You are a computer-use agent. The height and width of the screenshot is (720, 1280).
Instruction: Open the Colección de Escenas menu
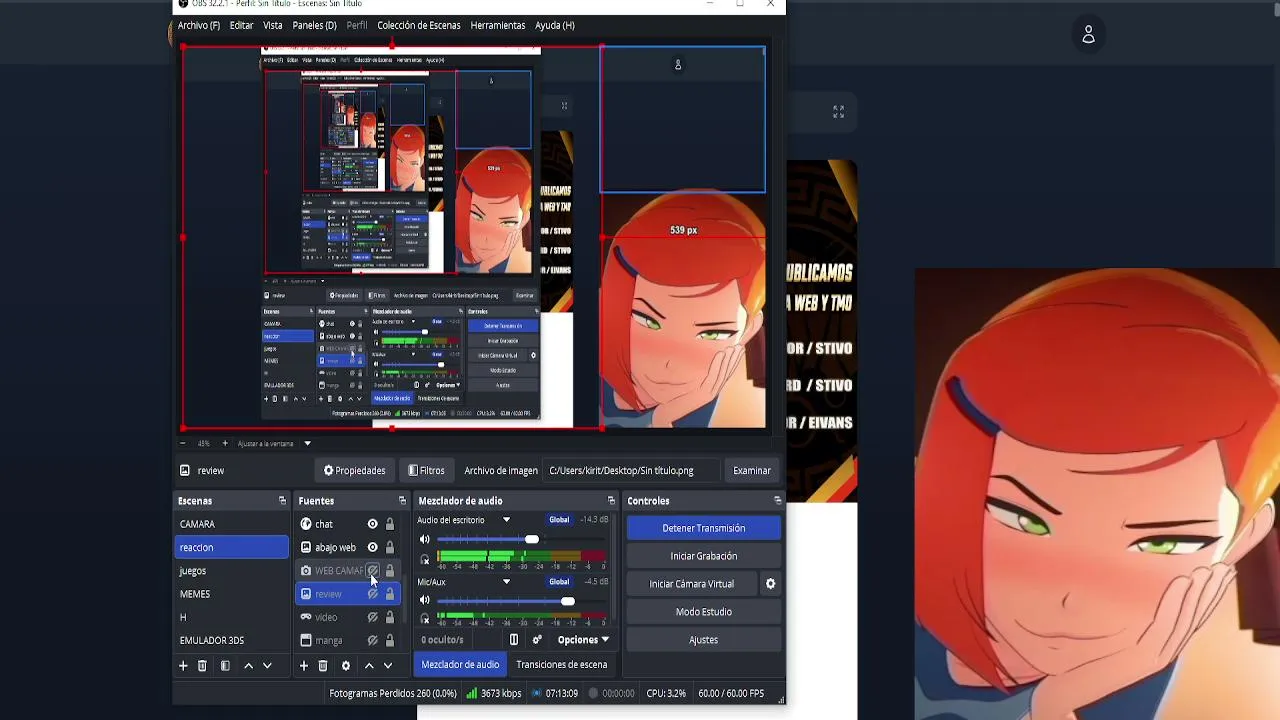(418, 25)
